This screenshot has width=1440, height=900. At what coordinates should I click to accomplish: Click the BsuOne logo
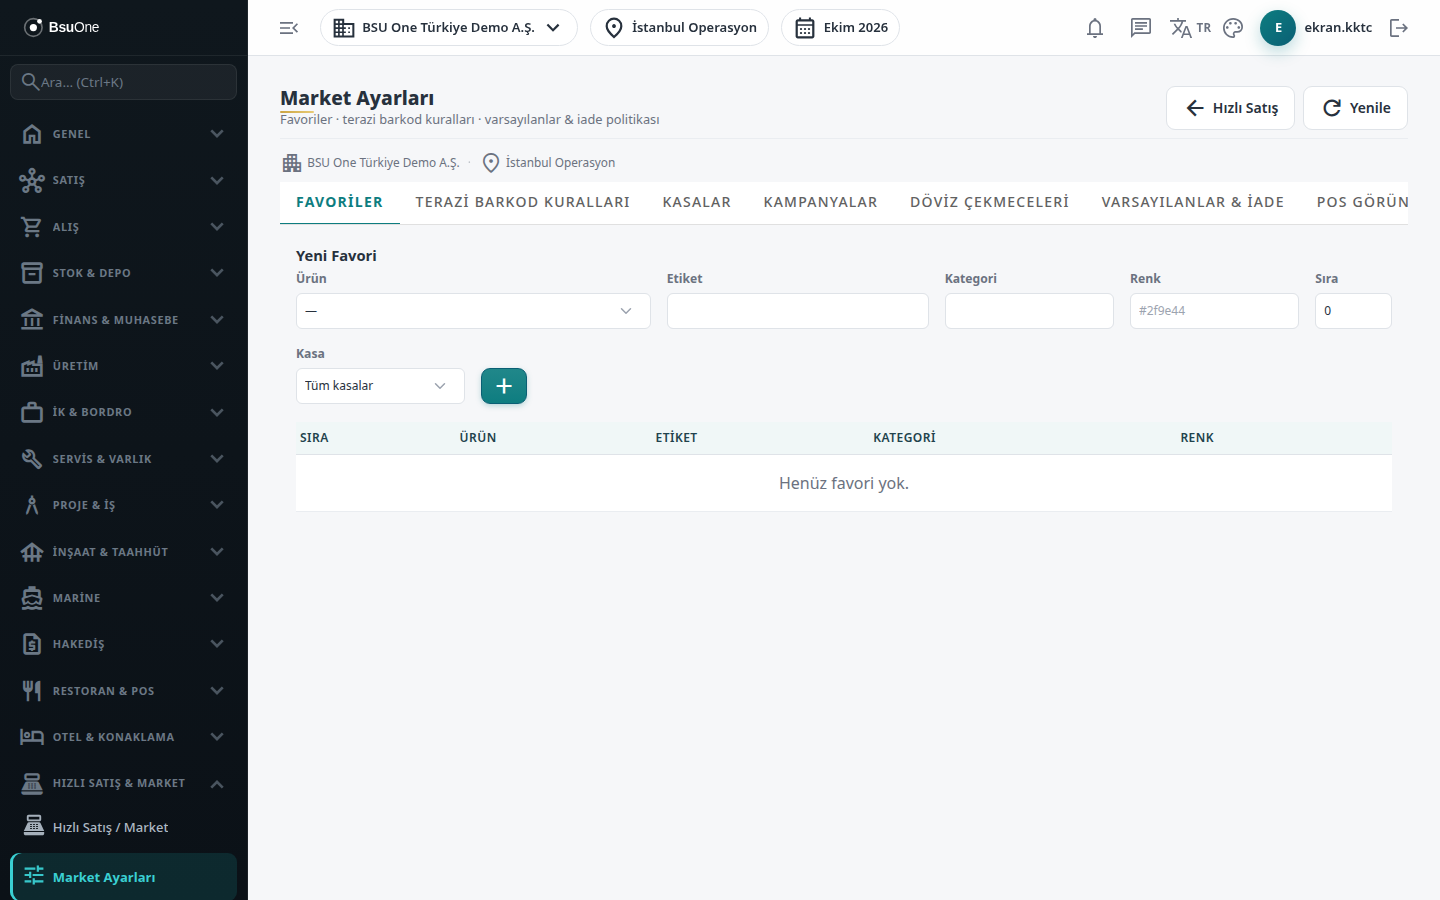(x=62, y=27)
